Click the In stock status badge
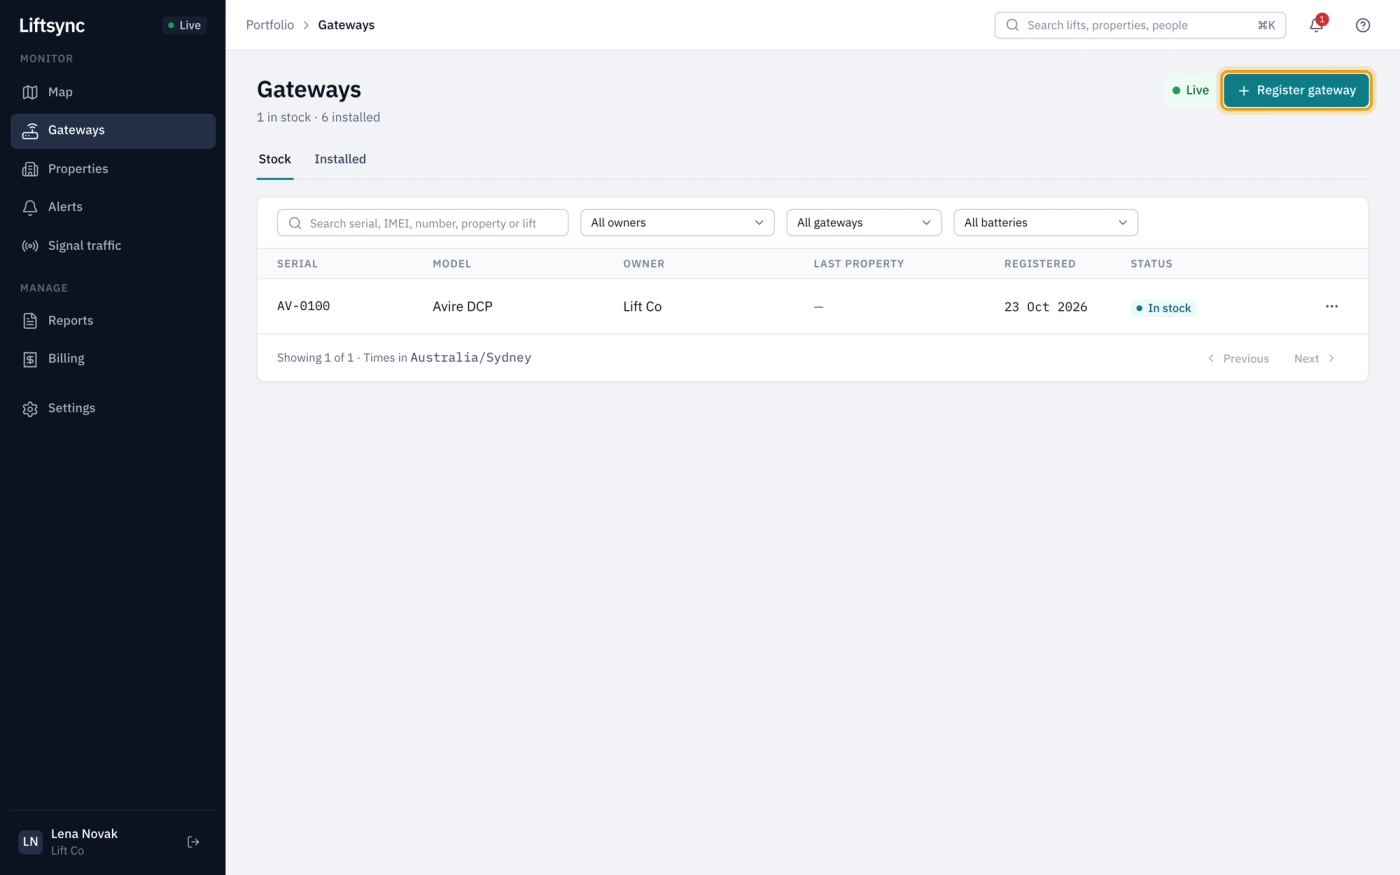 click(1164, 308)
